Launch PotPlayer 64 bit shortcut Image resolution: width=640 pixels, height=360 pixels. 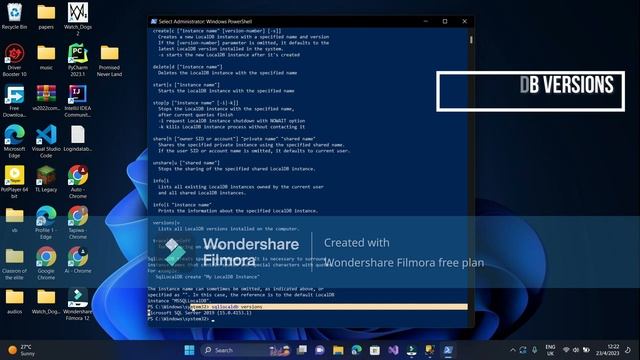[14, 182]
